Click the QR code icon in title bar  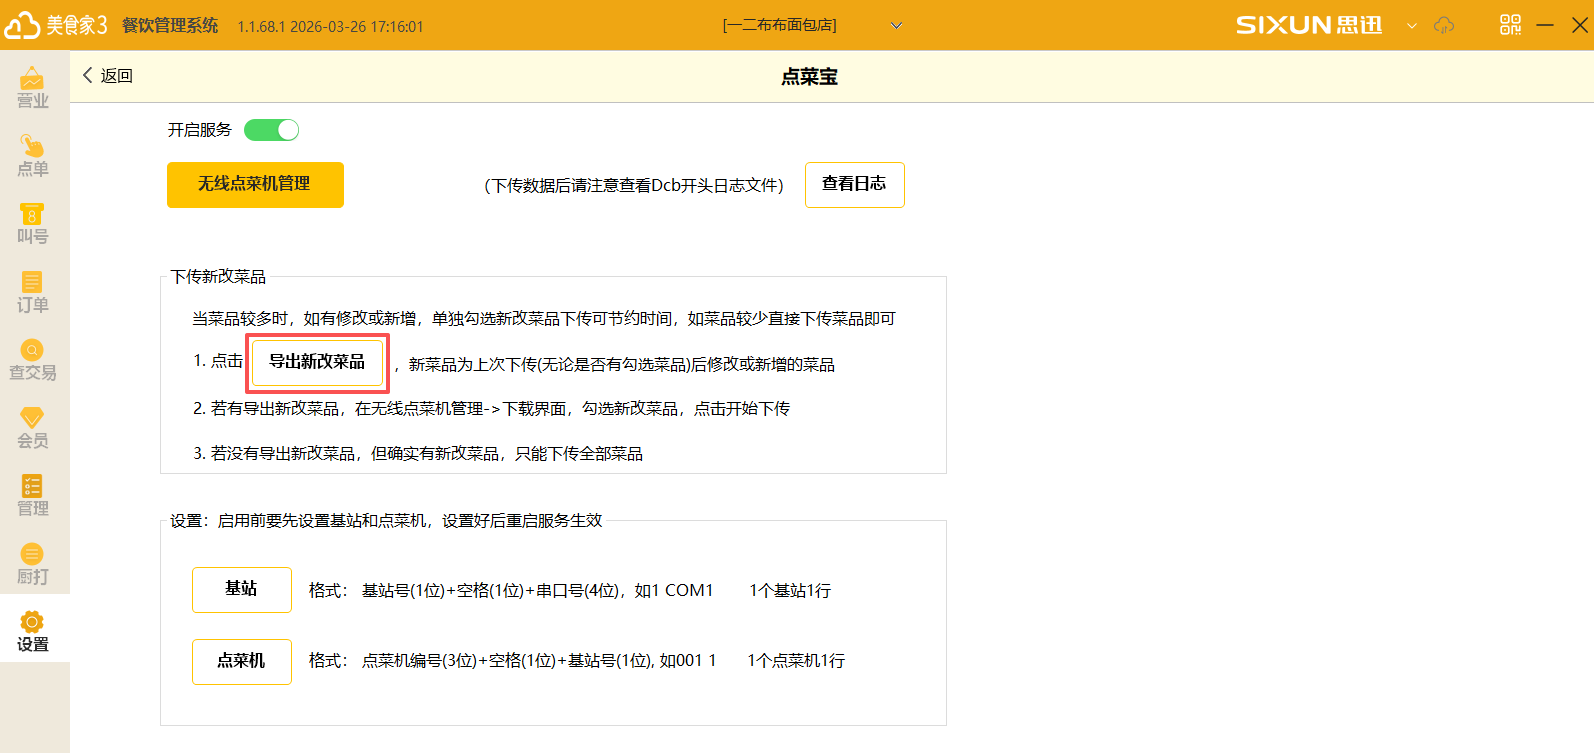click(x=1510, y=25)
